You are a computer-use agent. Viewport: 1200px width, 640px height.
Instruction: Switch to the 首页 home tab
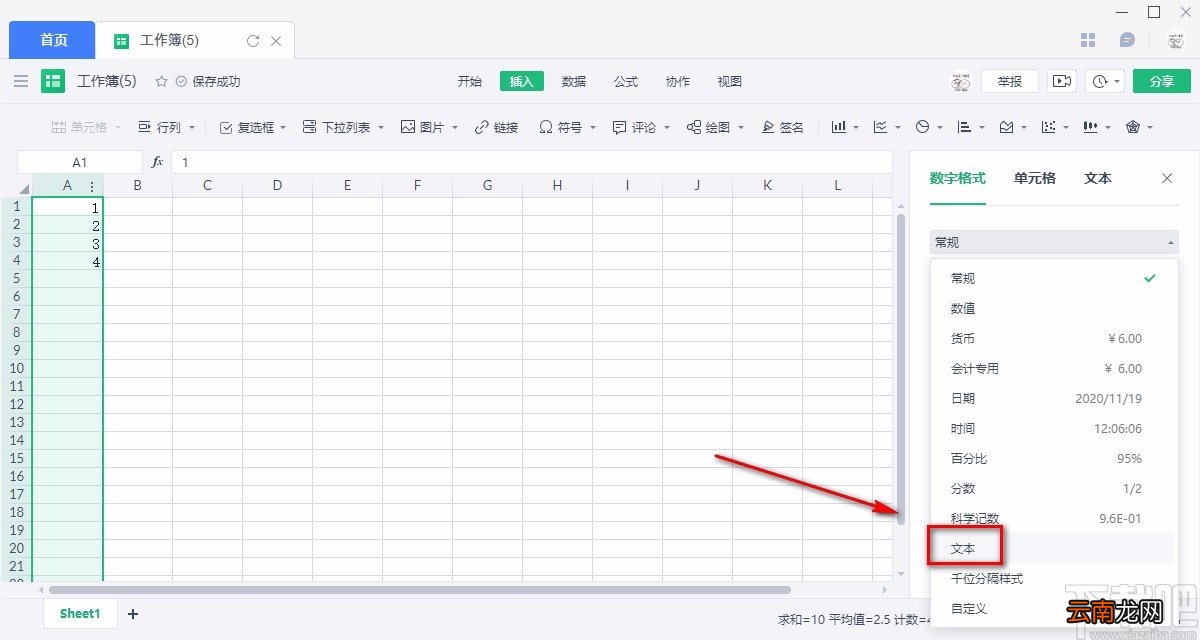(x=54, y=40)
